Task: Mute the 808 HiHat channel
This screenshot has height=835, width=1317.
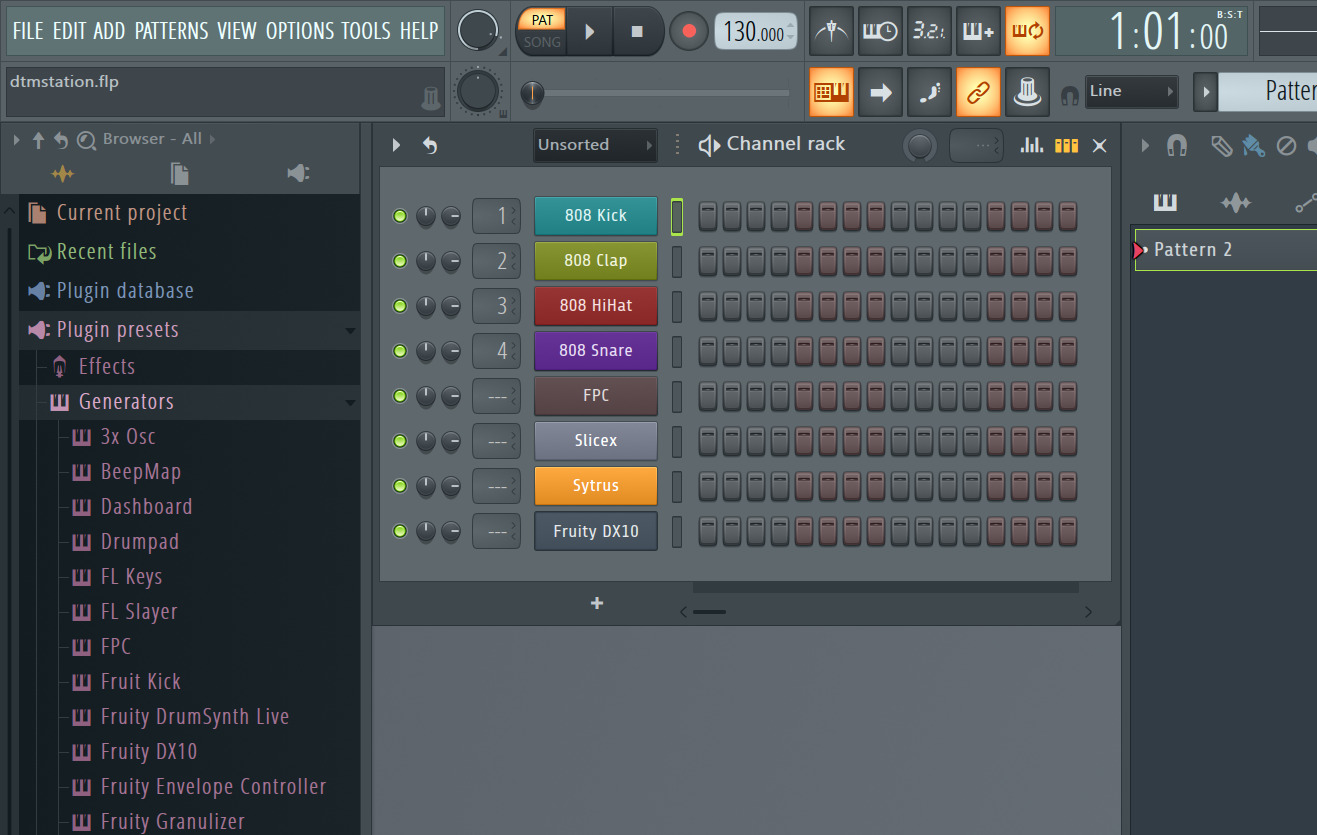Action: point(400,306)
